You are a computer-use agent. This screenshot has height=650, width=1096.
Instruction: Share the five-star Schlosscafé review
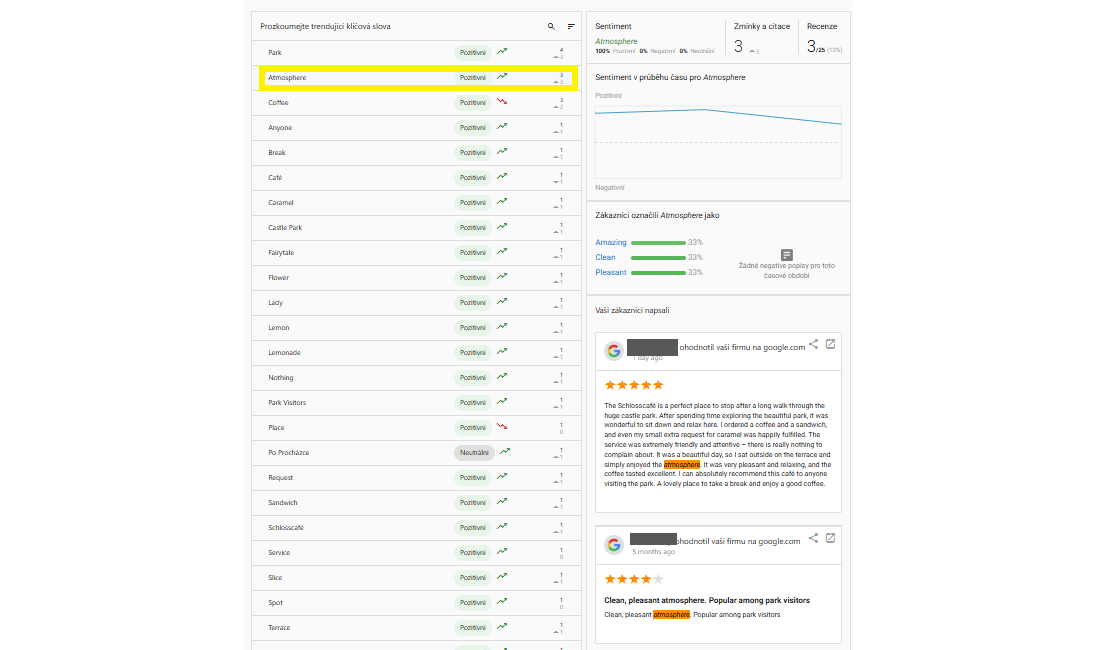[813, 344]
